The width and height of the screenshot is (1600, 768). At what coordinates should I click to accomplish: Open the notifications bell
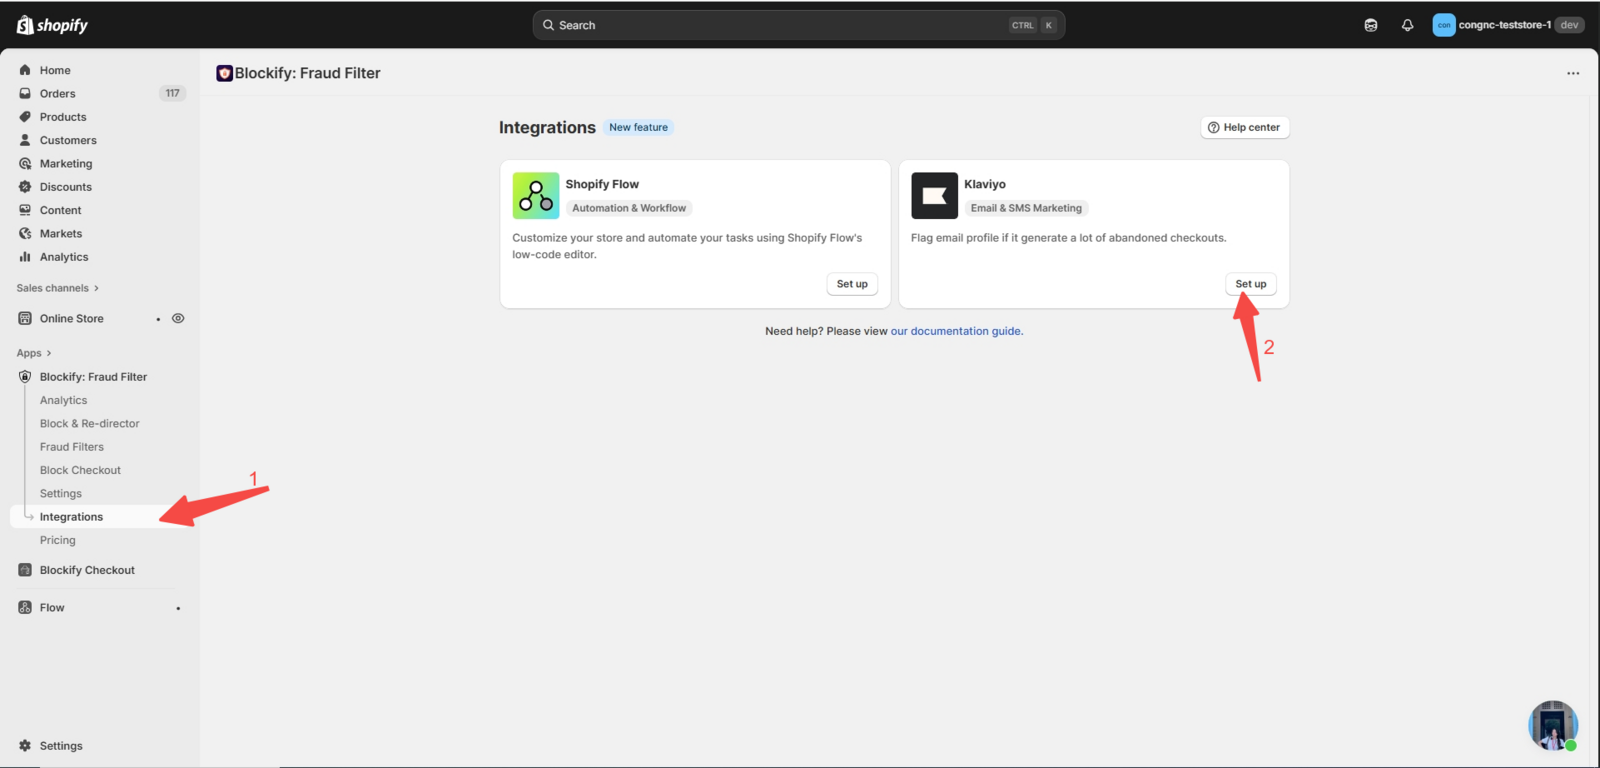tap(1407, 25)
